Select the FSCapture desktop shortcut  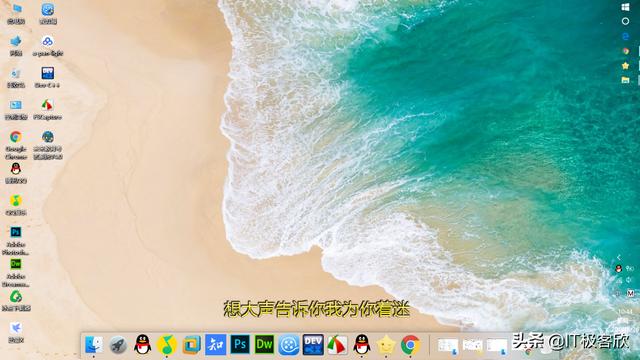click(47, 109)
